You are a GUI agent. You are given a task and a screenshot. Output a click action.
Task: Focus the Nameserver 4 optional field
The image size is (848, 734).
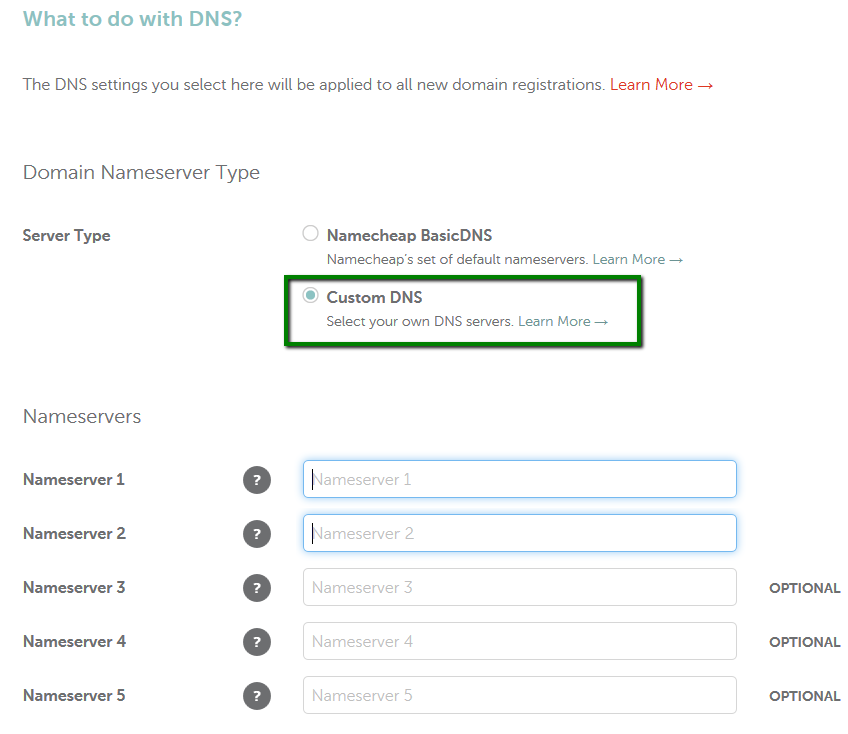(520, 641)
